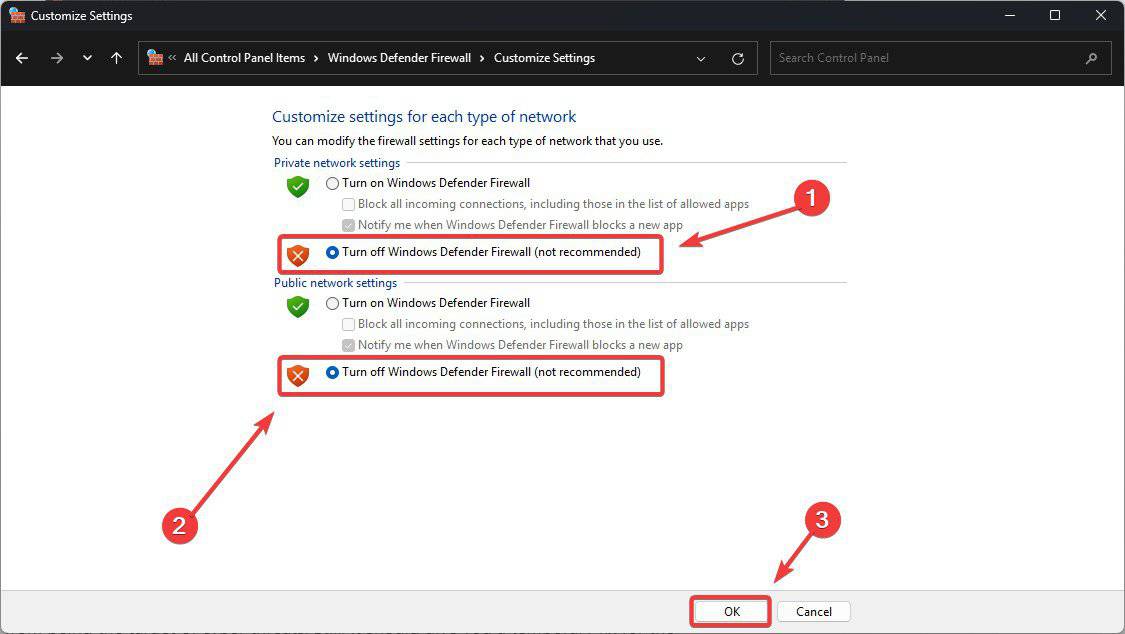Click green shield icon under Public network
This screenshot has height=634, width=1125.
click(298, 306)
